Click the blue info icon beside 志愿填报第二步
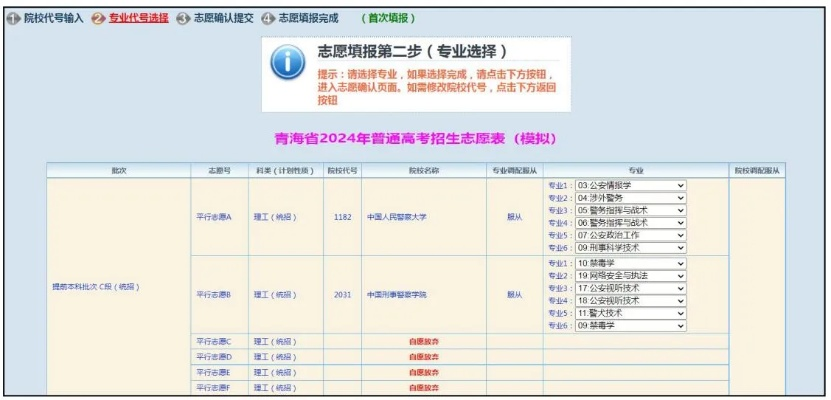The width and height of the screenshot is (831, 400). [287, 63]
